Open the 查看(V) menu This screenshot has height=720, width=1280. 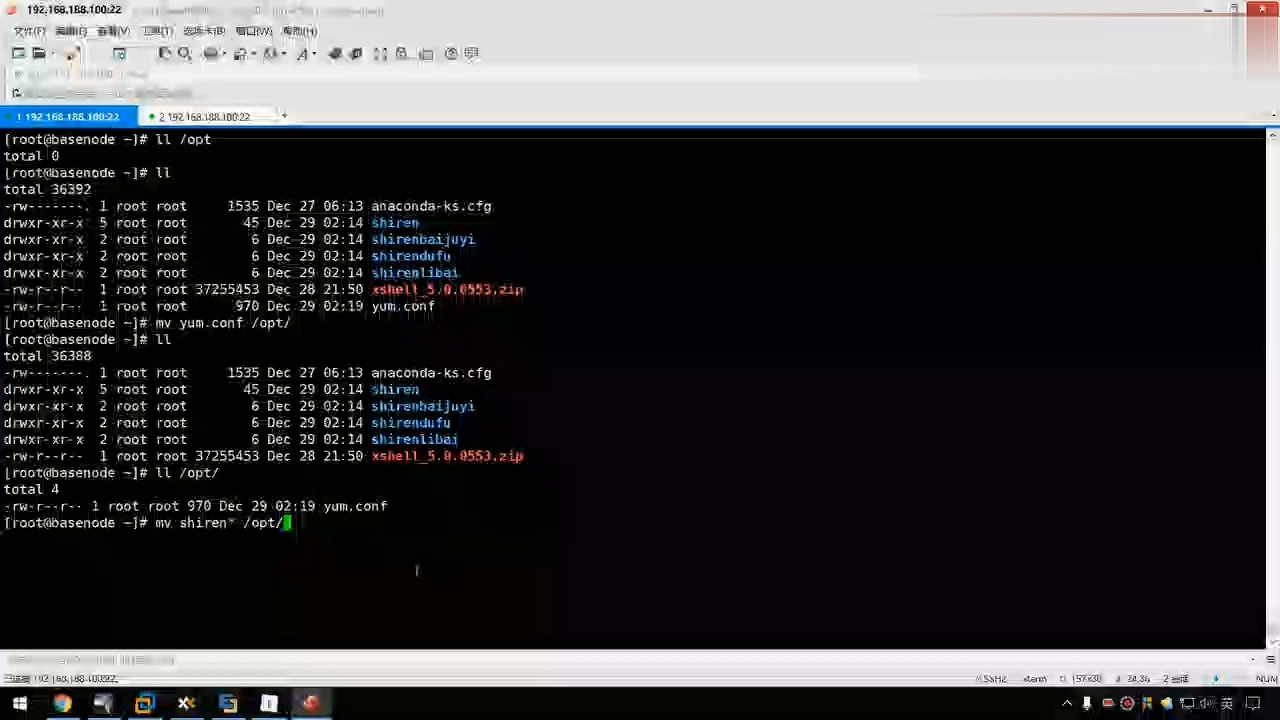coord(113,31)
